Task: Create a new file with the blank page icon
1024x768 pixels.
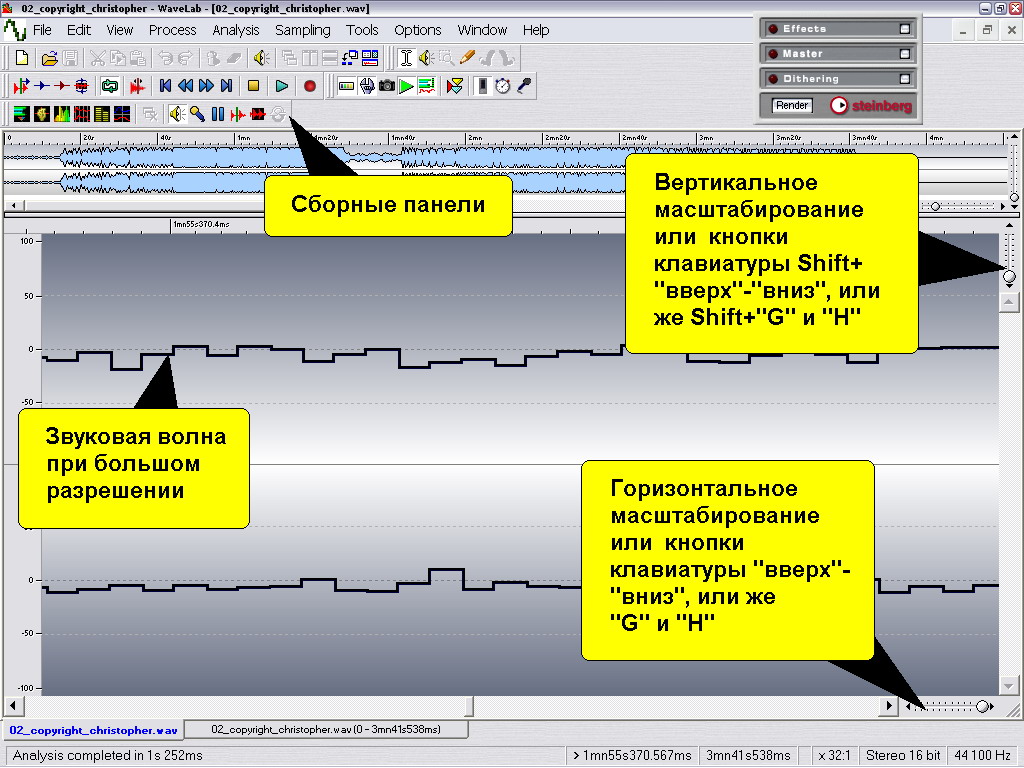Action: tap(22, 58)
